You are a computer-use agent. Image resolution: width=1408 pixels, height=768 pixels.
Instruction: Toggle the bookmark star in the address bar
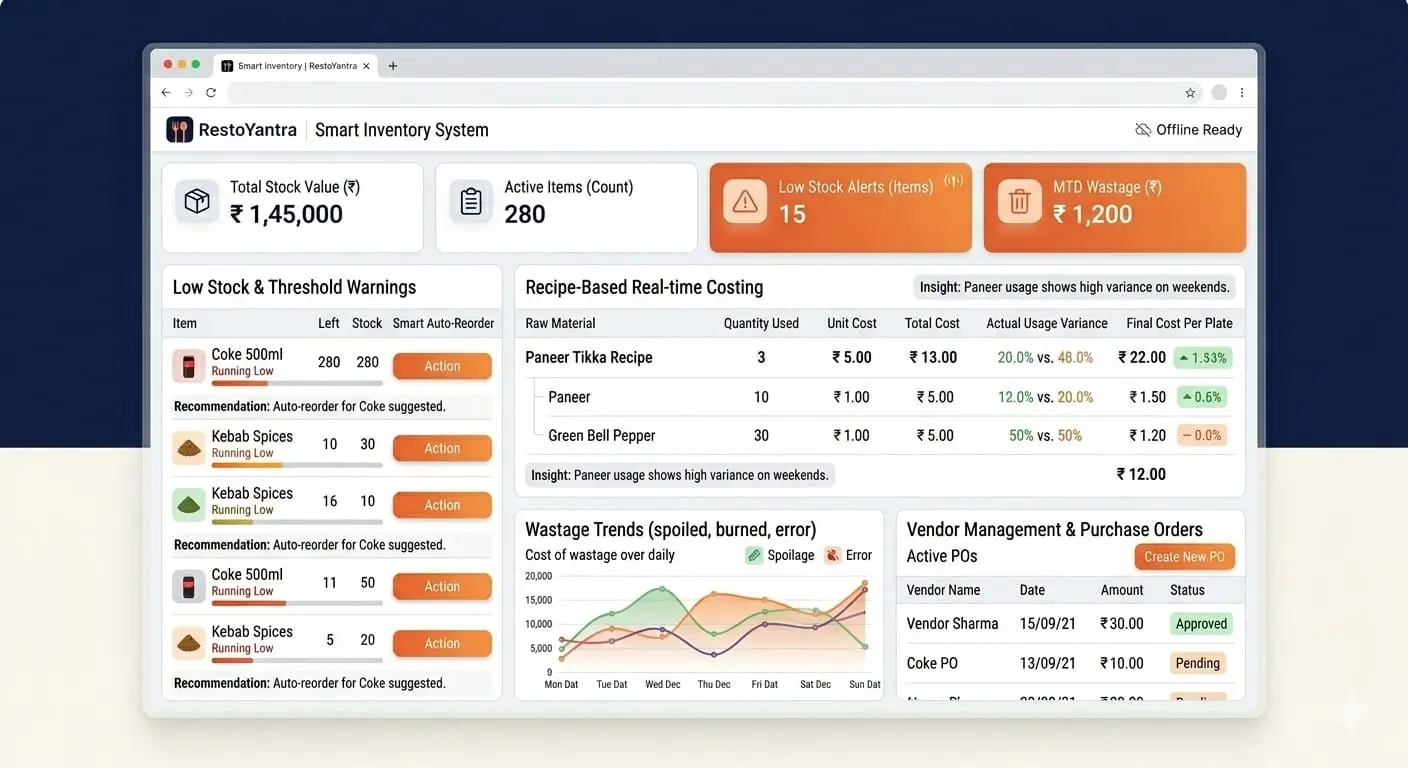(x=1190, y=92)
